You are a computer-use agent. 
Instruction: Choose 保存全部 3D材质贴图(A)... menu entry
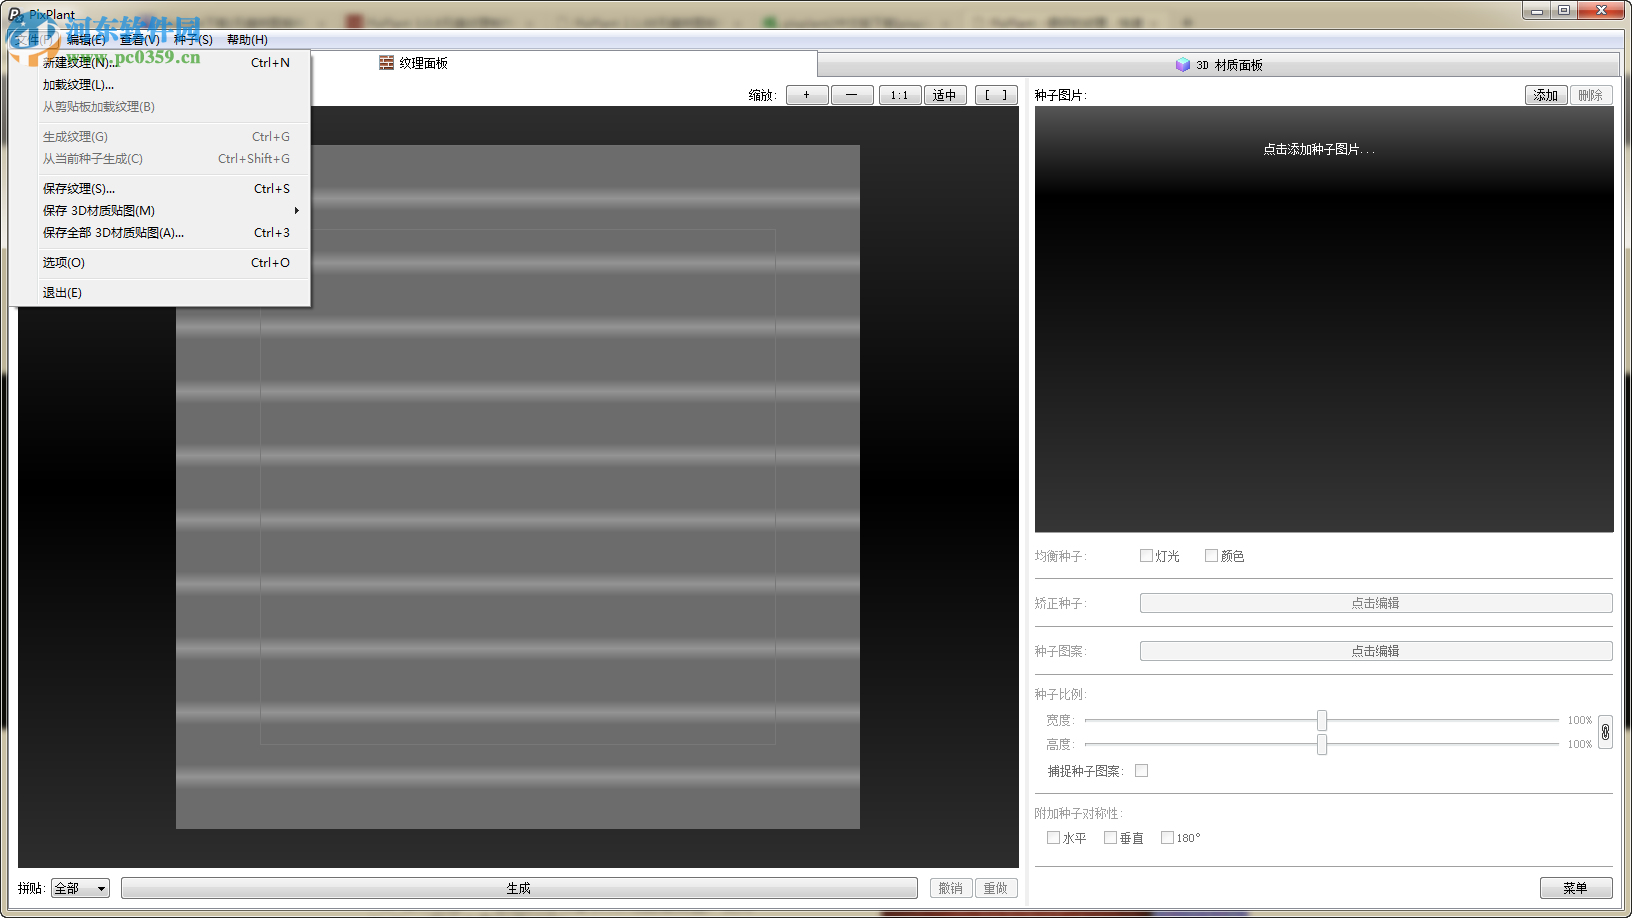tap(160, 233)
